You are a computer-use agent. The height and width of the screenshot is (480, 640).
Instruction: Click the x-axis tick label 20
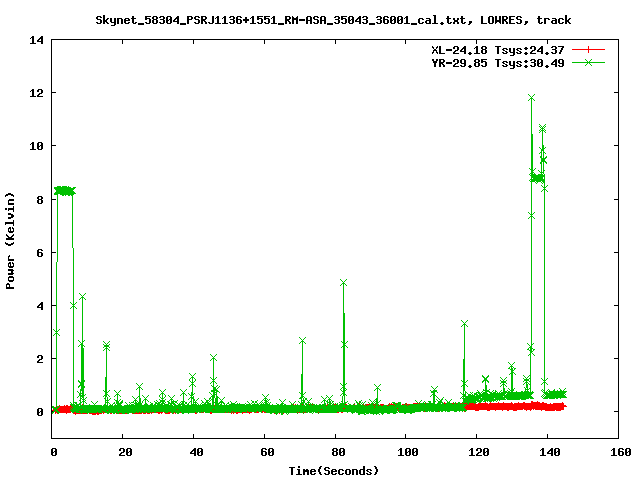pos(125,452)
